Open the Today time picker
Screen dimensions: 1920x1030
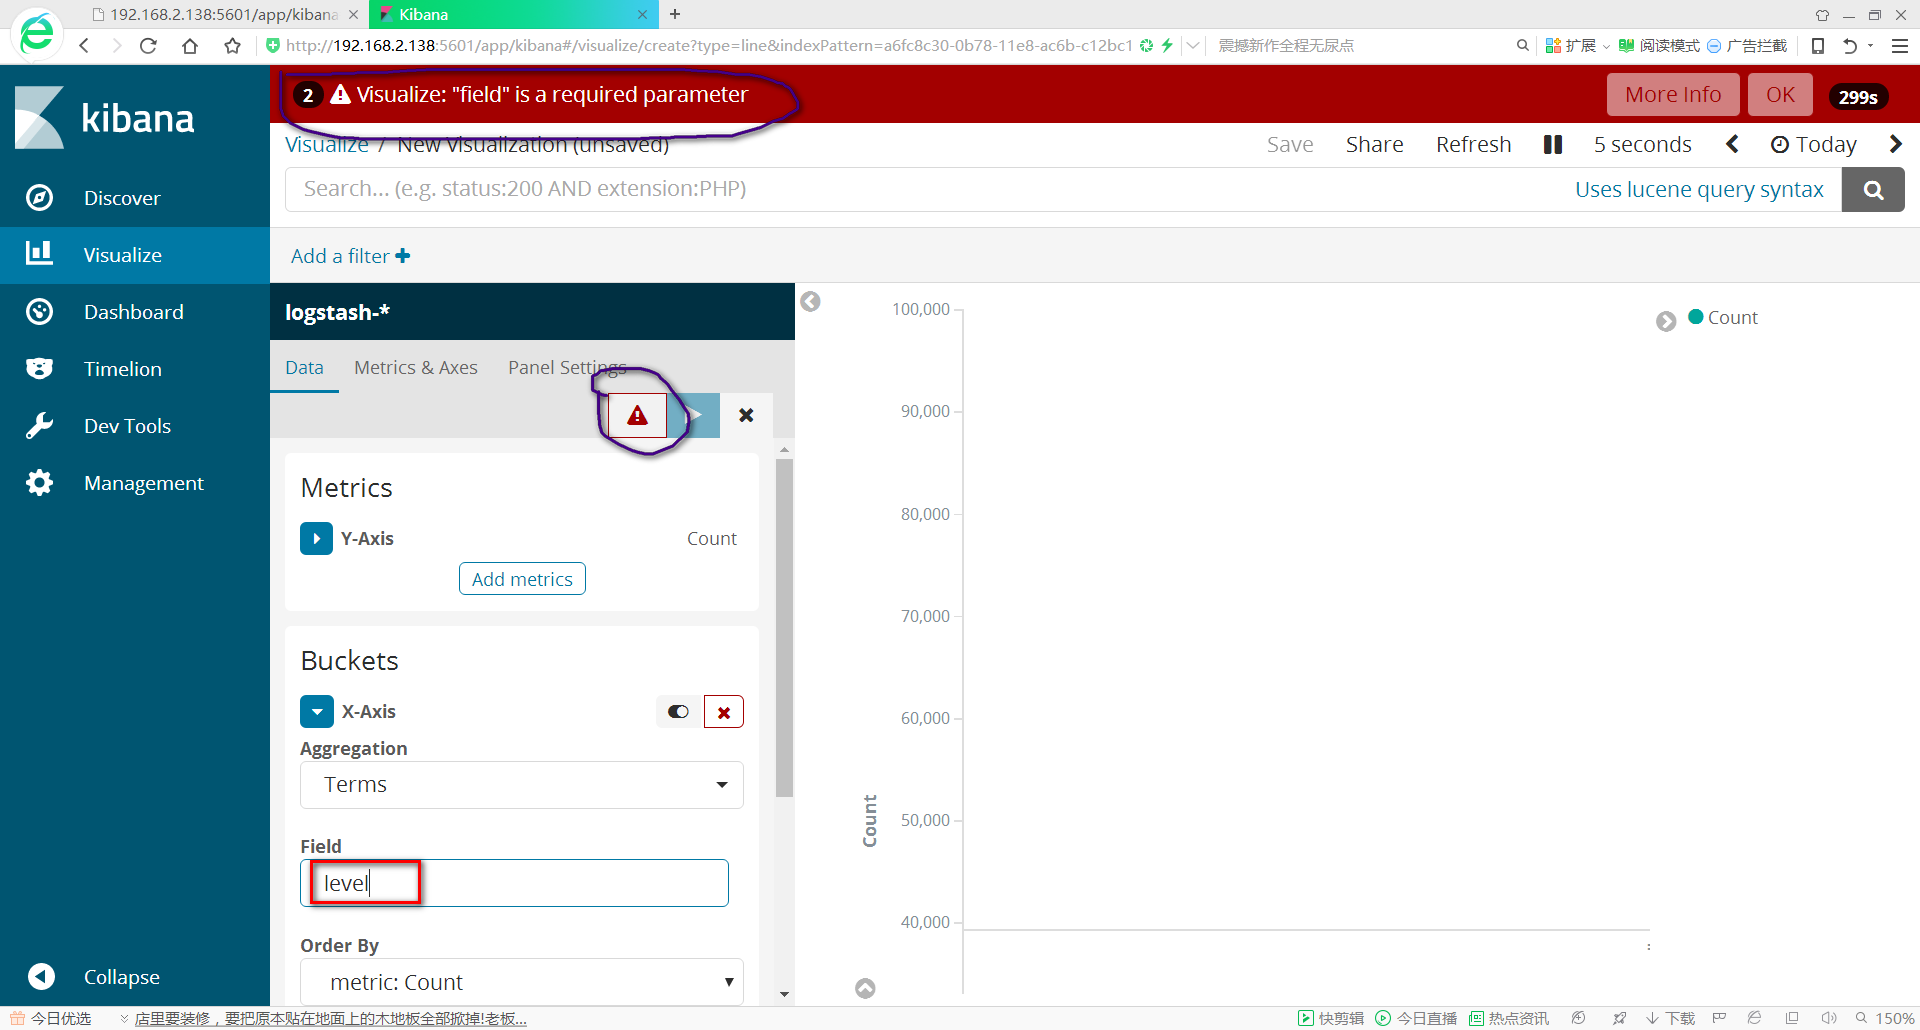pyautogui.click(x=1813, y=145)
